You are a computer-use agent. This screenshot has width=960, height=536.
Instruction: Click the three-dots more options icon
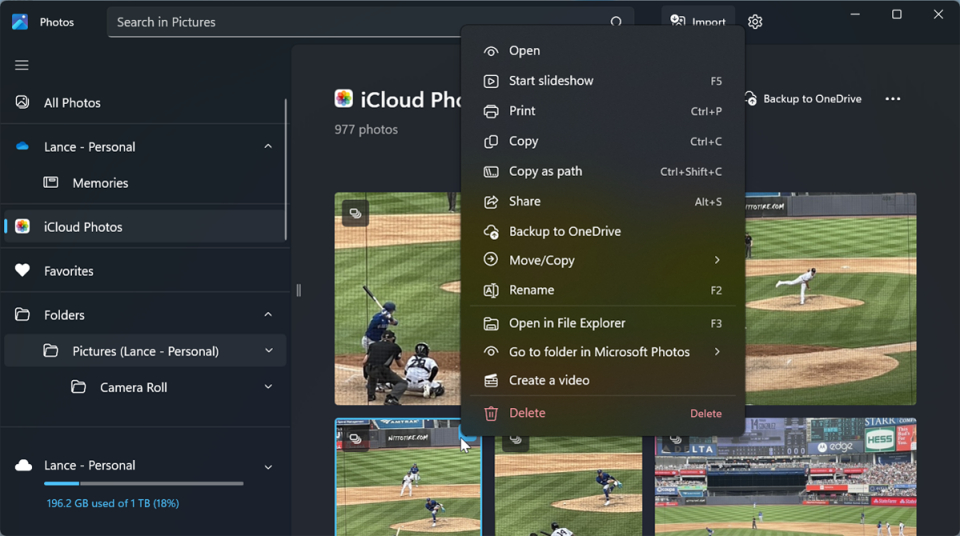pos(892,99)
